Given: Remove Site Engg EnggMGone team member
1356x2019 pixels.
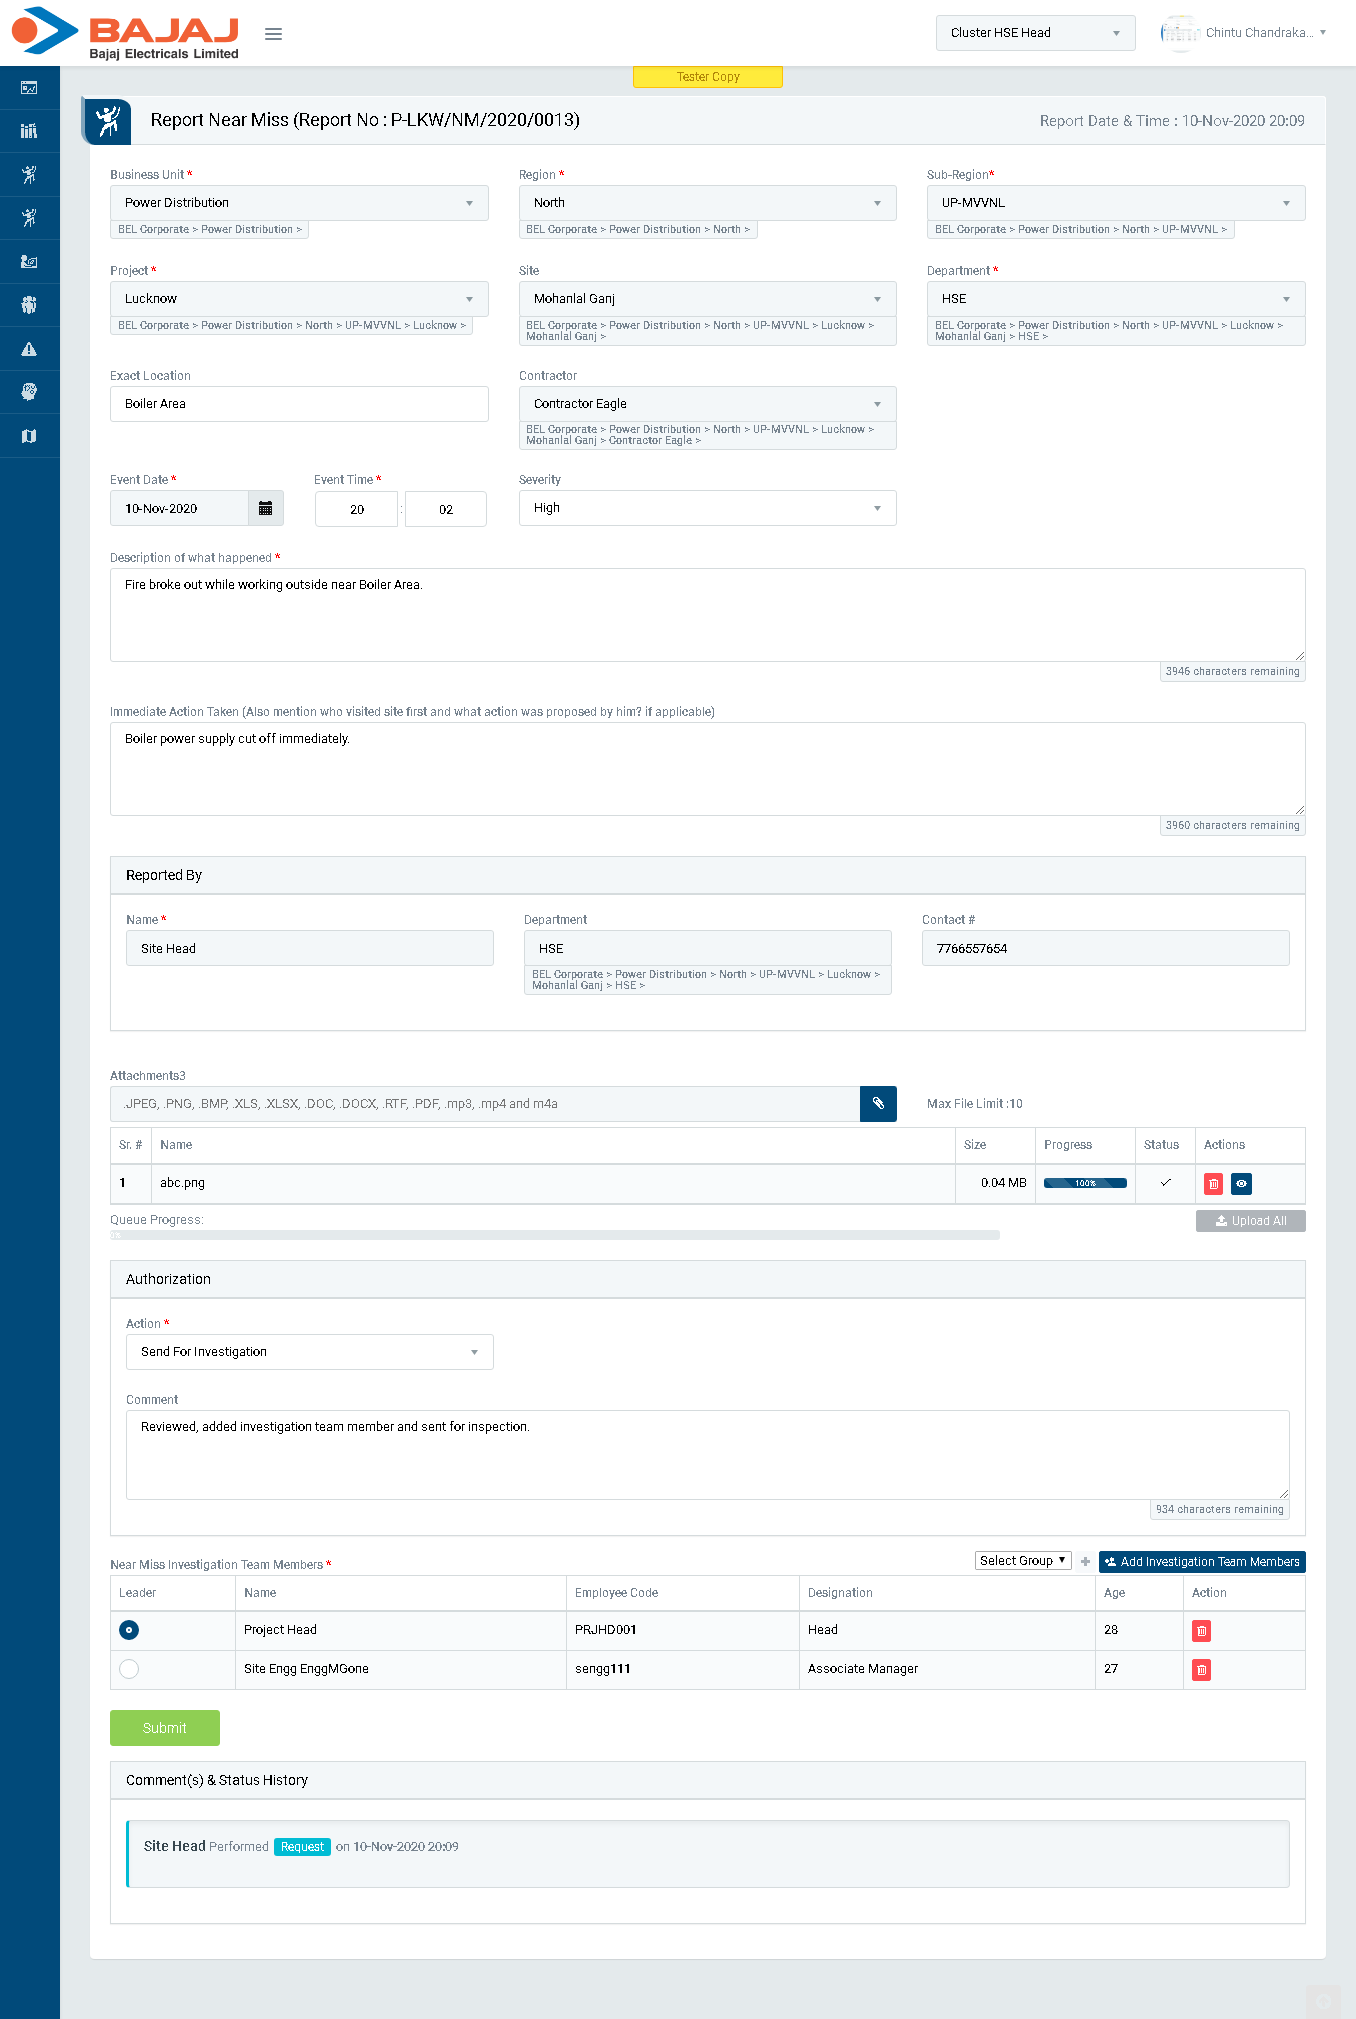Looking at the screenshot, I should click(x=1201, y=1670).
